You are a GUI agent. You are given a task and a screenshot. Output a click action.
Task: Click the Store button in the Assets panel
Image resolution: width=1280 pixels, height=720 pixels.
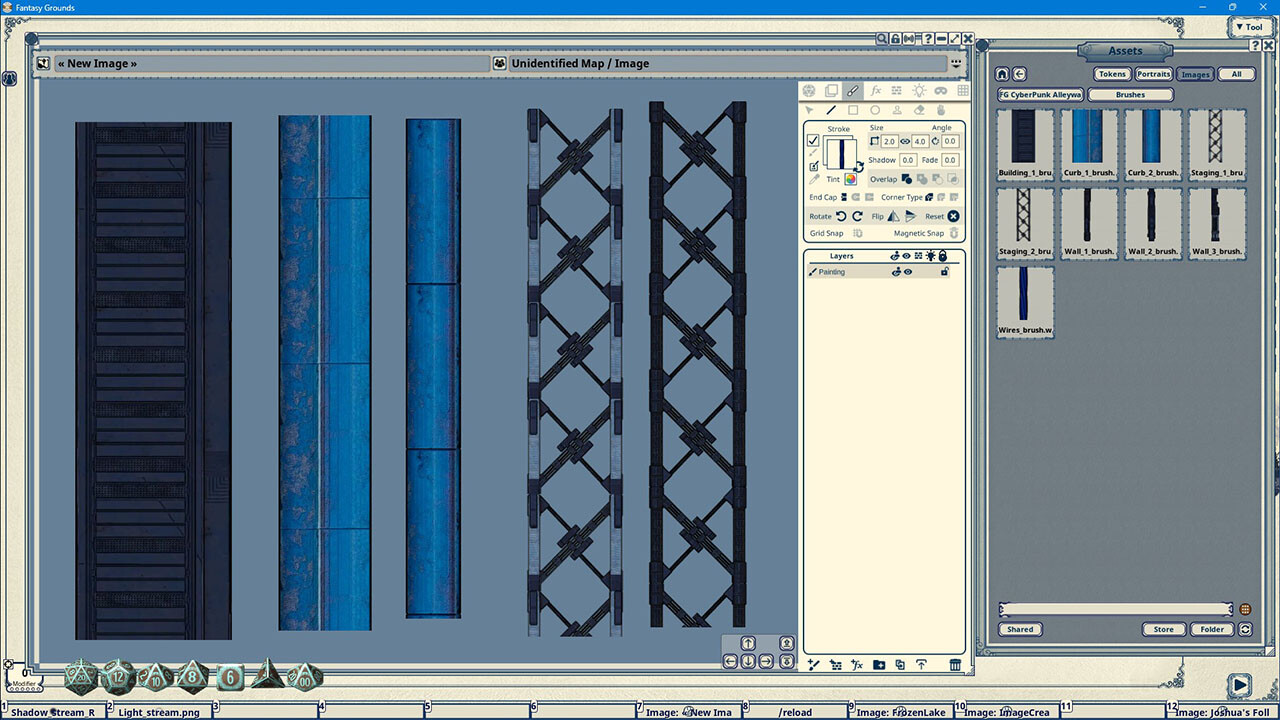[1163, 629]
